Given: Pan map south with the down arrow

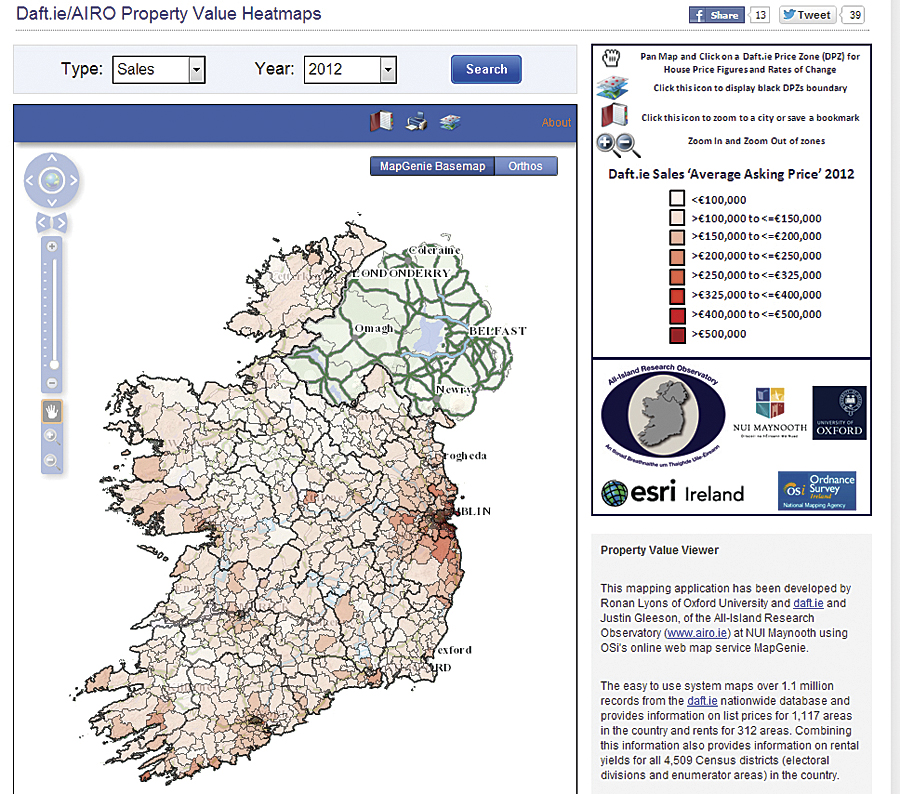Looking at the screenshot, I should (52, 202).
